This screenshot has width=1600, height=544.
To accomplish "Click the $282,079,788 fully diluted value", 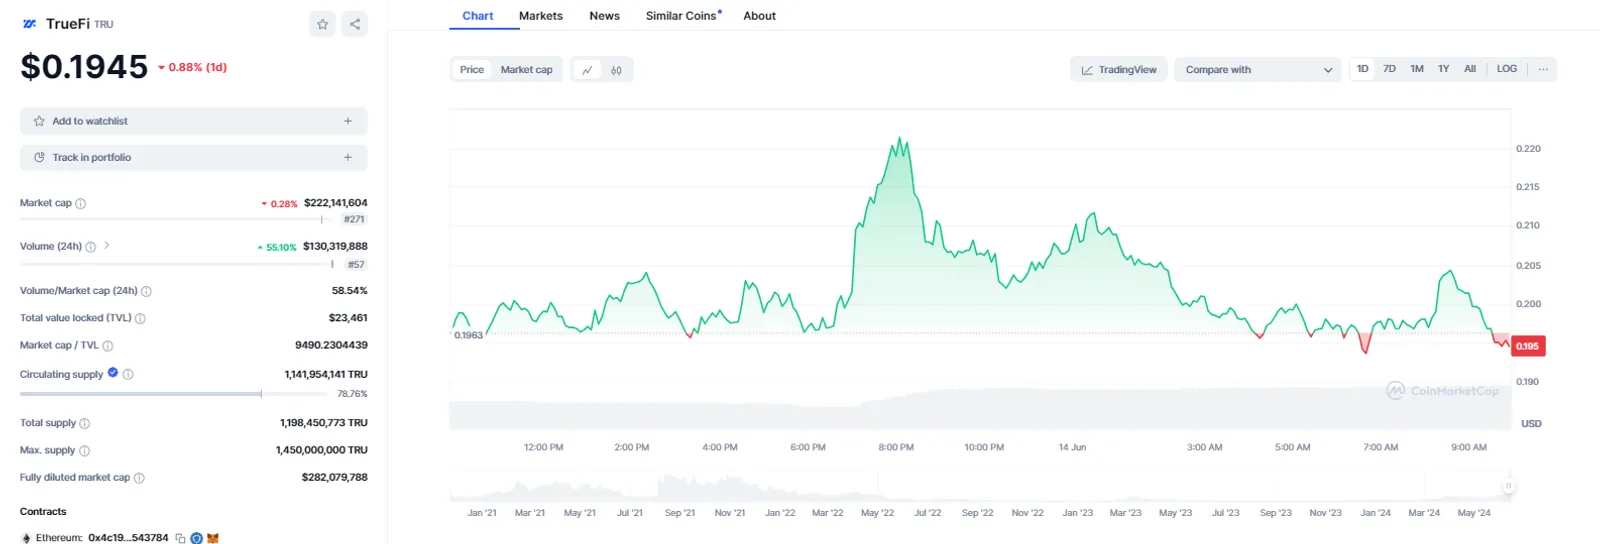I will (x=335, y=478).
